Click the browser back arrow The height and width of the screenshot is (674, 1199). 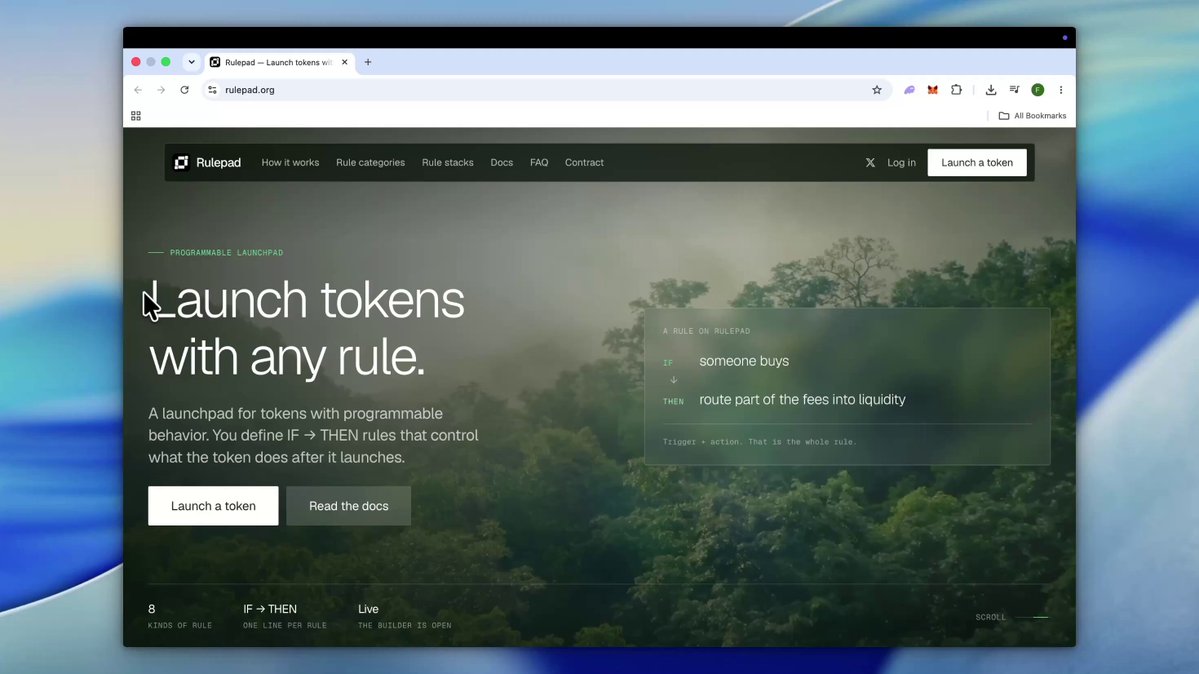[x=138, y=90]
